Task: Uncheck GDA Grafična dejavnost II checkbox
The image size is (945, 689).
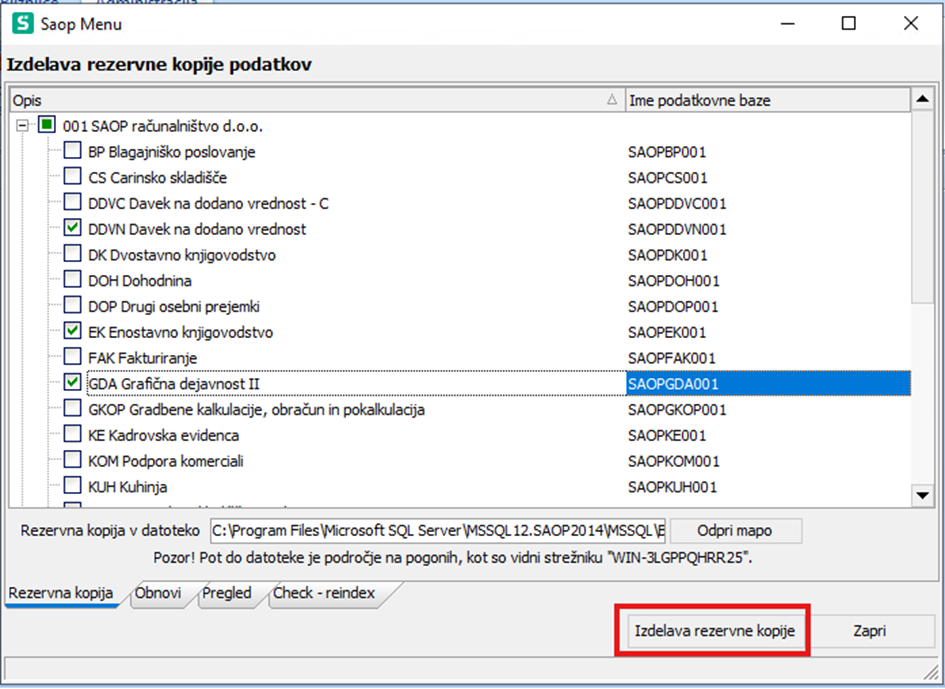Action: [x=72, y=383]
